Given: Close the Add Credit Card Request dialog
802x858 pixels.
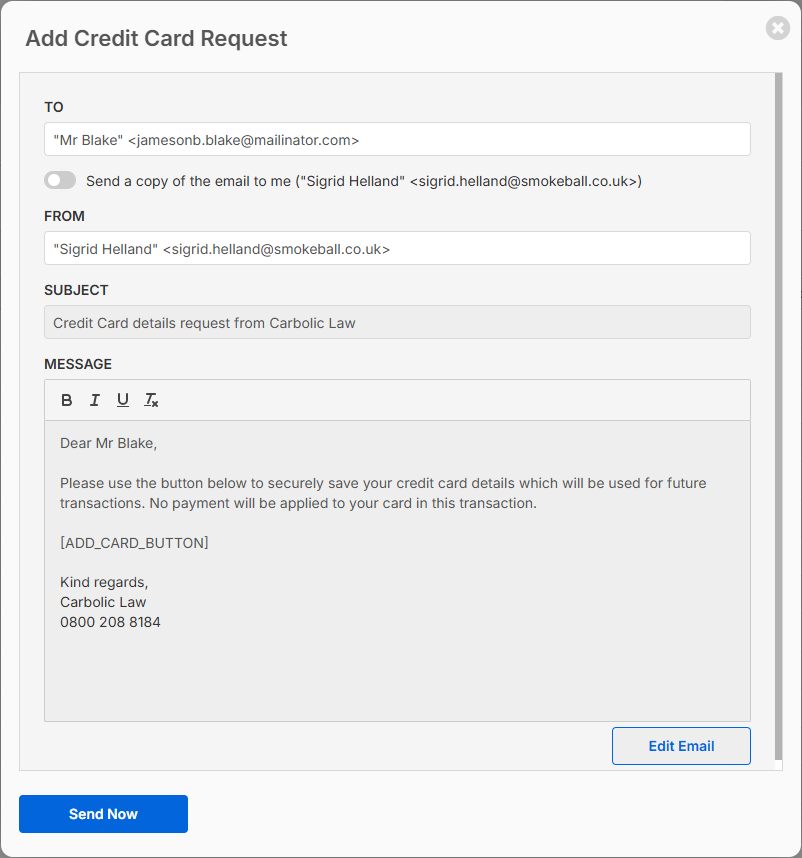Looking at the screenshot, I should pos(777,28).
